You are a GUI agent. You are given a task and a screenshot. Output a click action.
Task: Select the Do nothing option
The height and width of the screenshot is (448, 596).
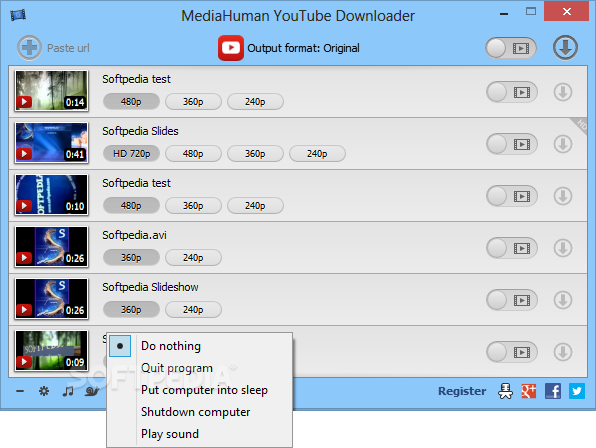200,346
